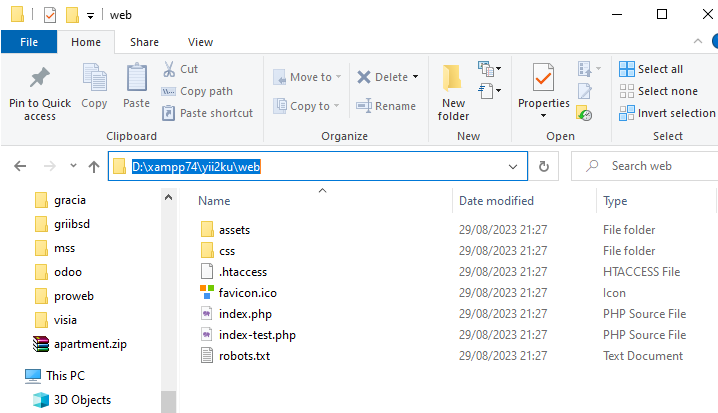Image resolution: width=718 pixels, height=413 pixels.
Task: Select the index-test.php file
Action: [x=257, y=335]
